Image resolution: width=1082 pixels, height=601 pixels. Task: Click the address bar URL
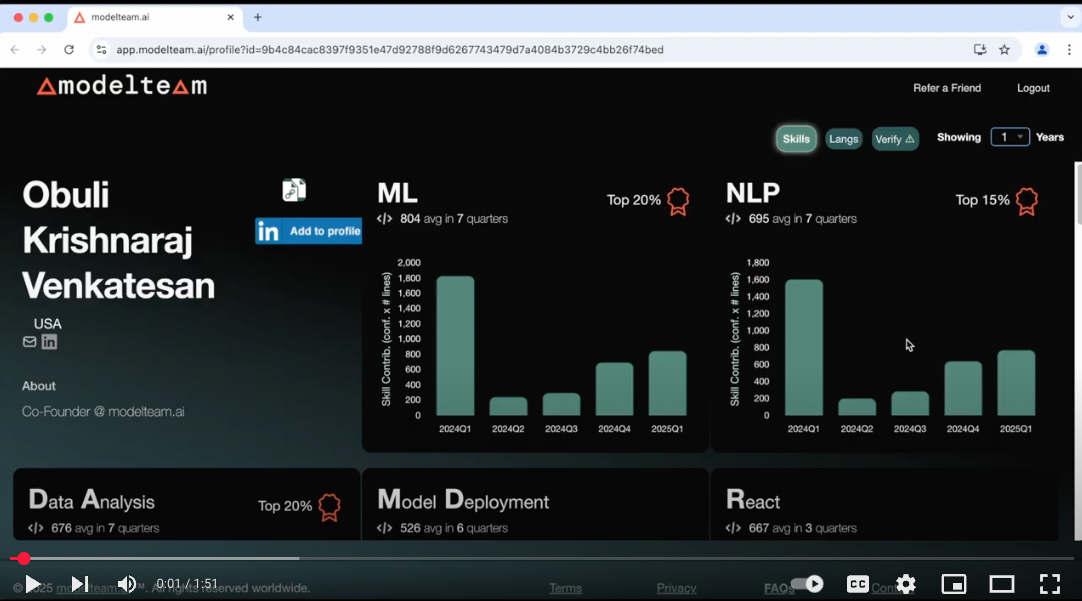390,50
